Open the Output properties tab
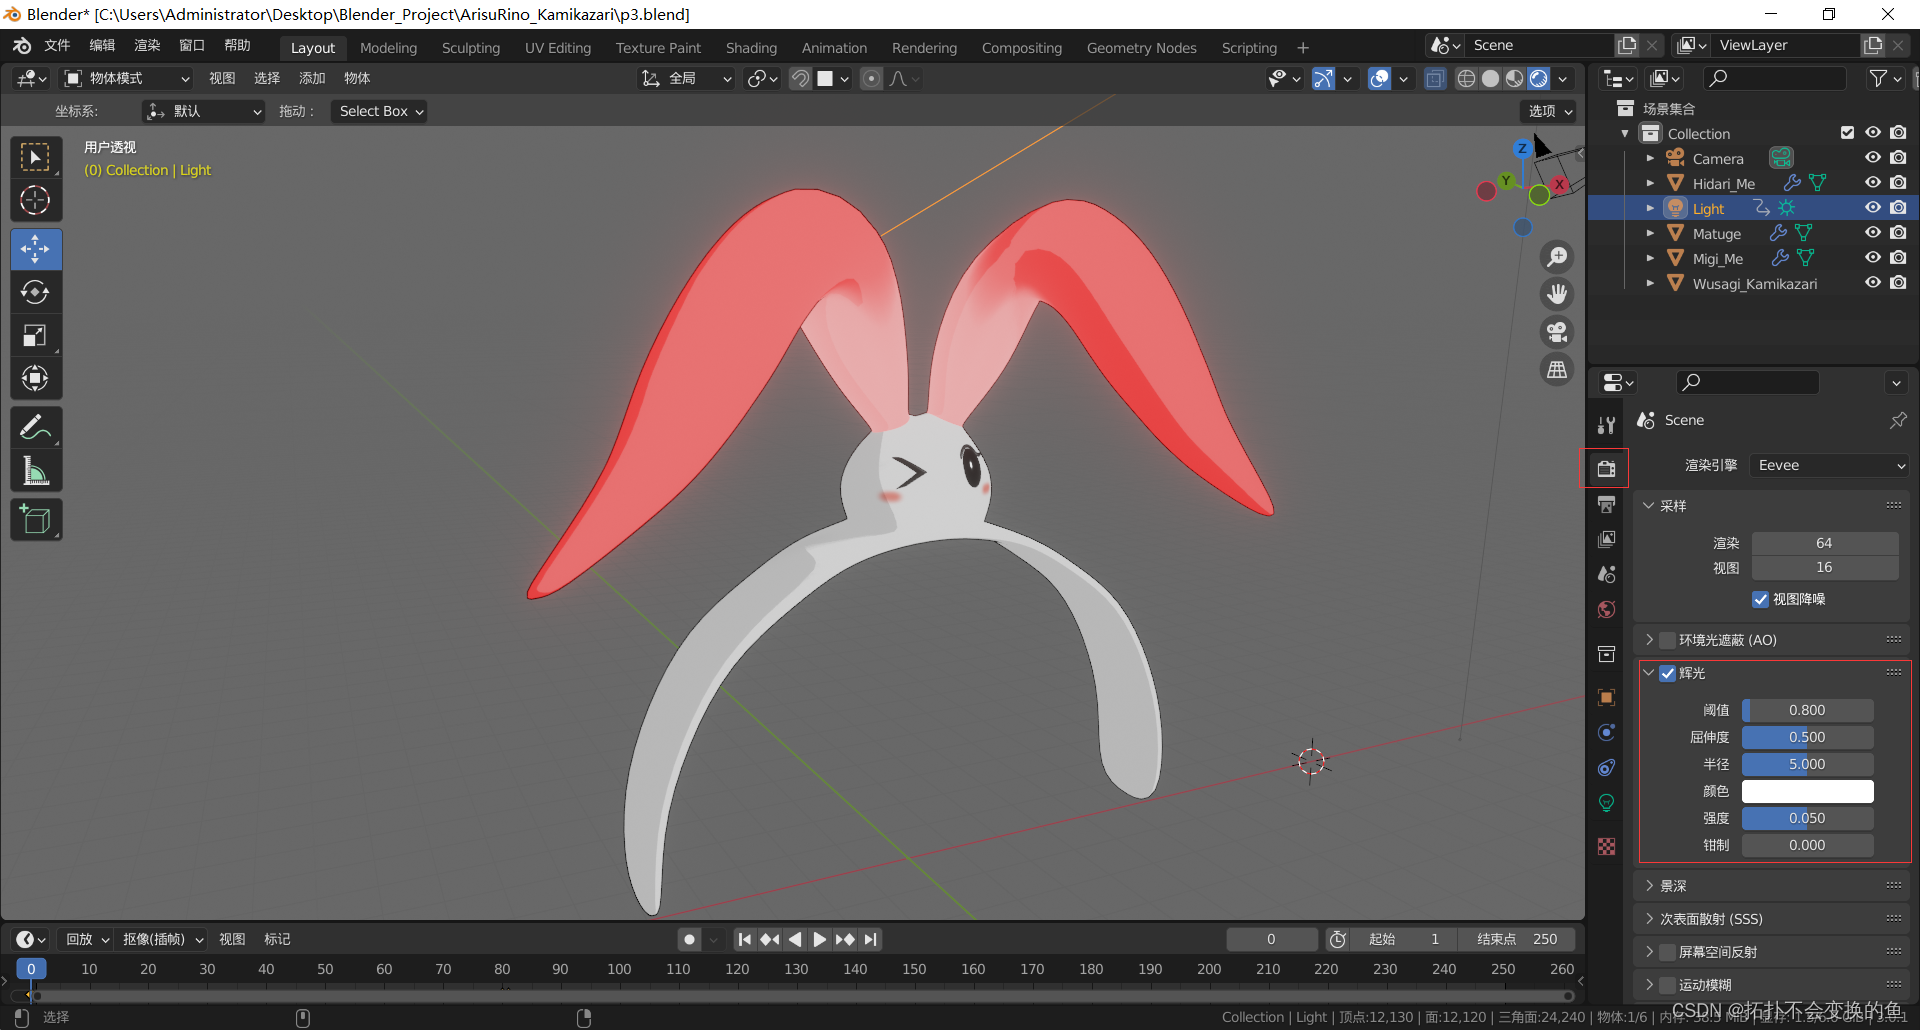The image size is (1920, 1030). [x=1606, y=505]
